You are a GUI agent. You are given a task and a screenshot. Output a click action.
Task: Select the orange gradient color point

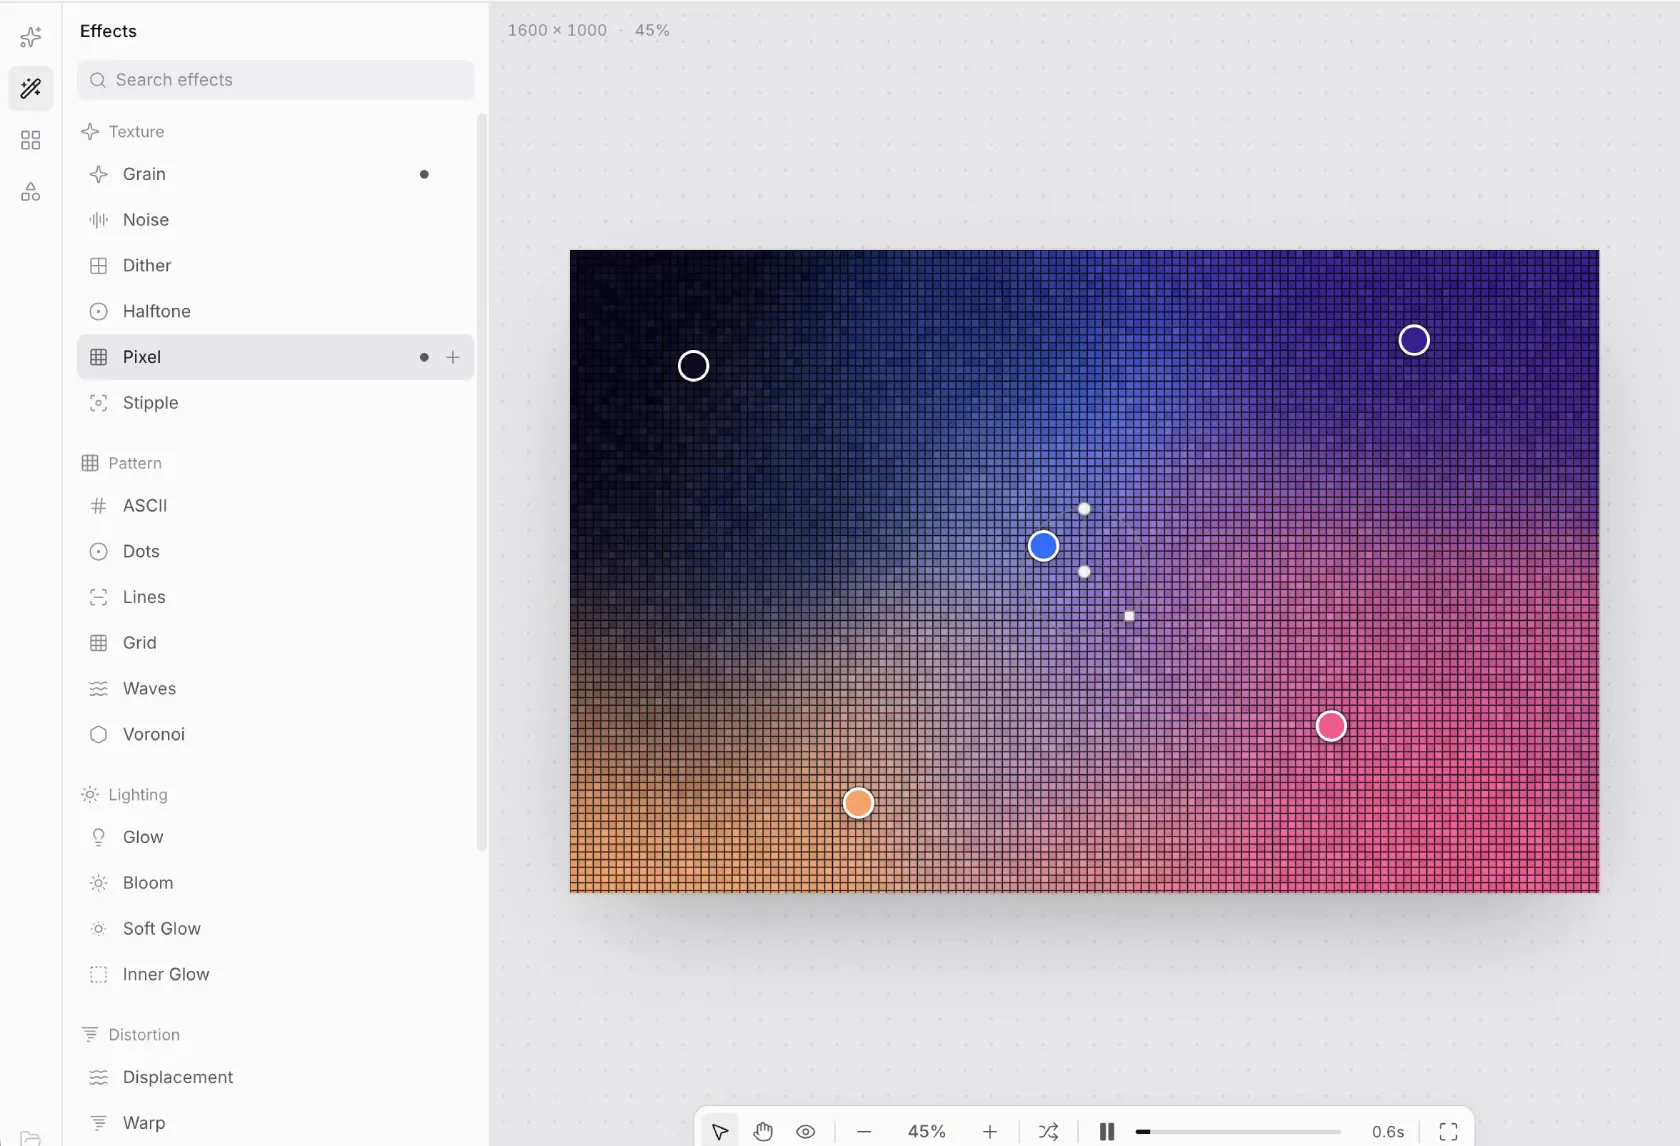(858, 803)
